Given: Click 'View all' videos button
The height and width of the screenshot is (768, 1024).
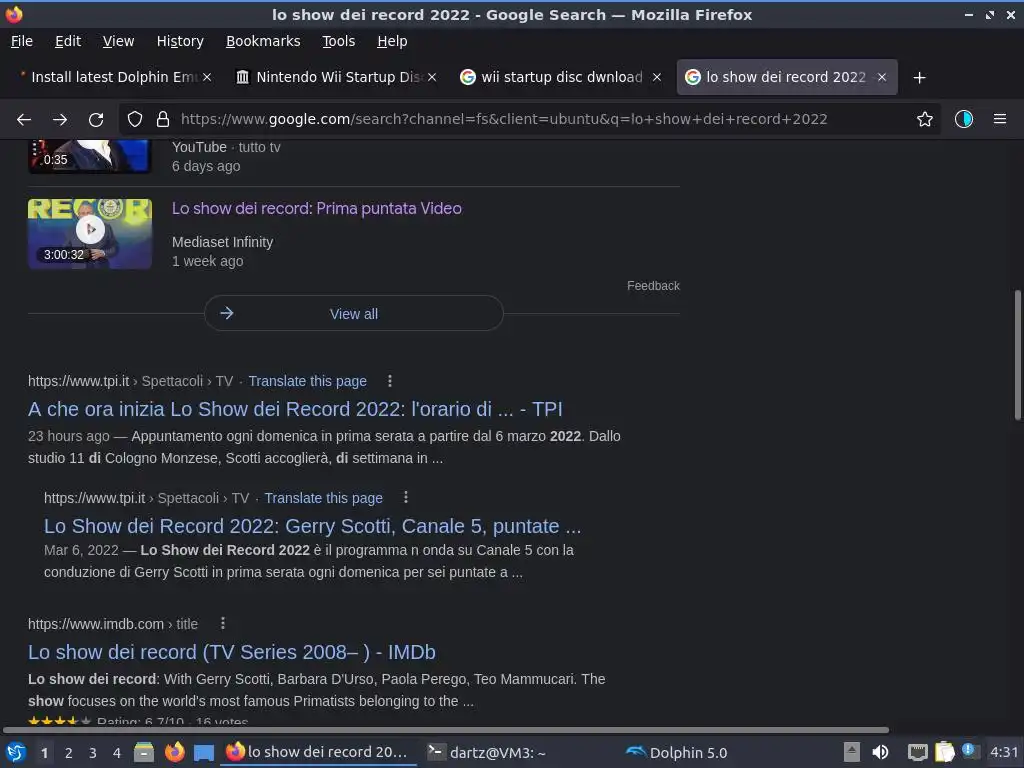Looking at the screenshot, I should (354, 313).
